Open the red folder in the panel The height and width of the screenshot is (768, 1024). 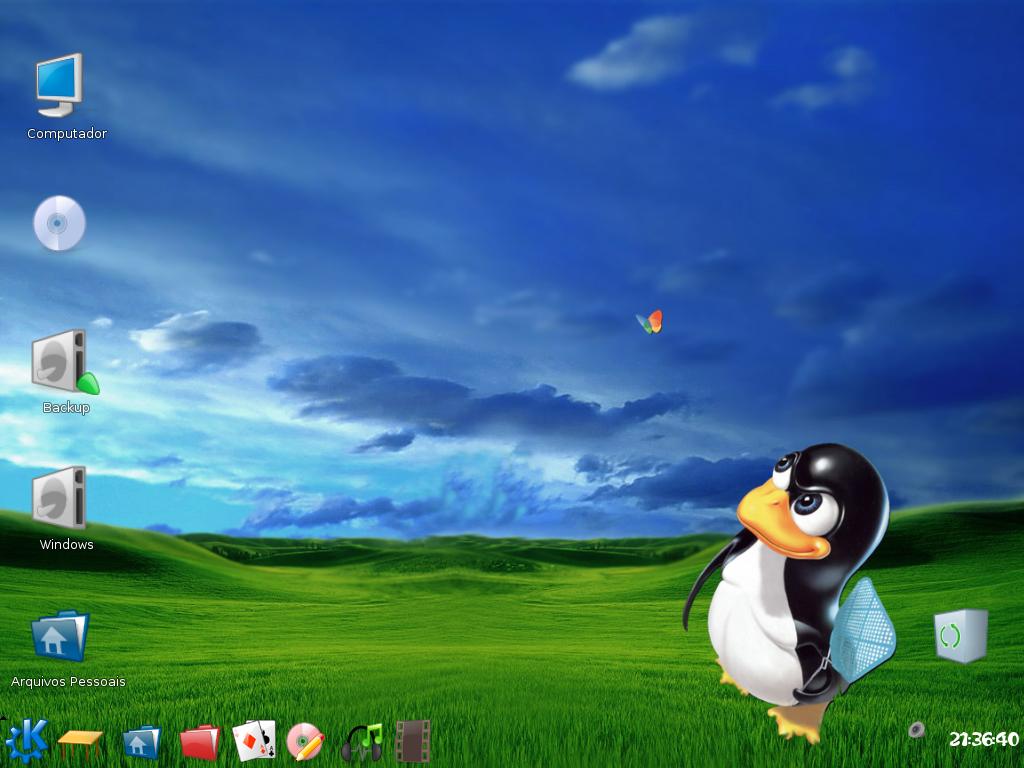pos(200,743)
